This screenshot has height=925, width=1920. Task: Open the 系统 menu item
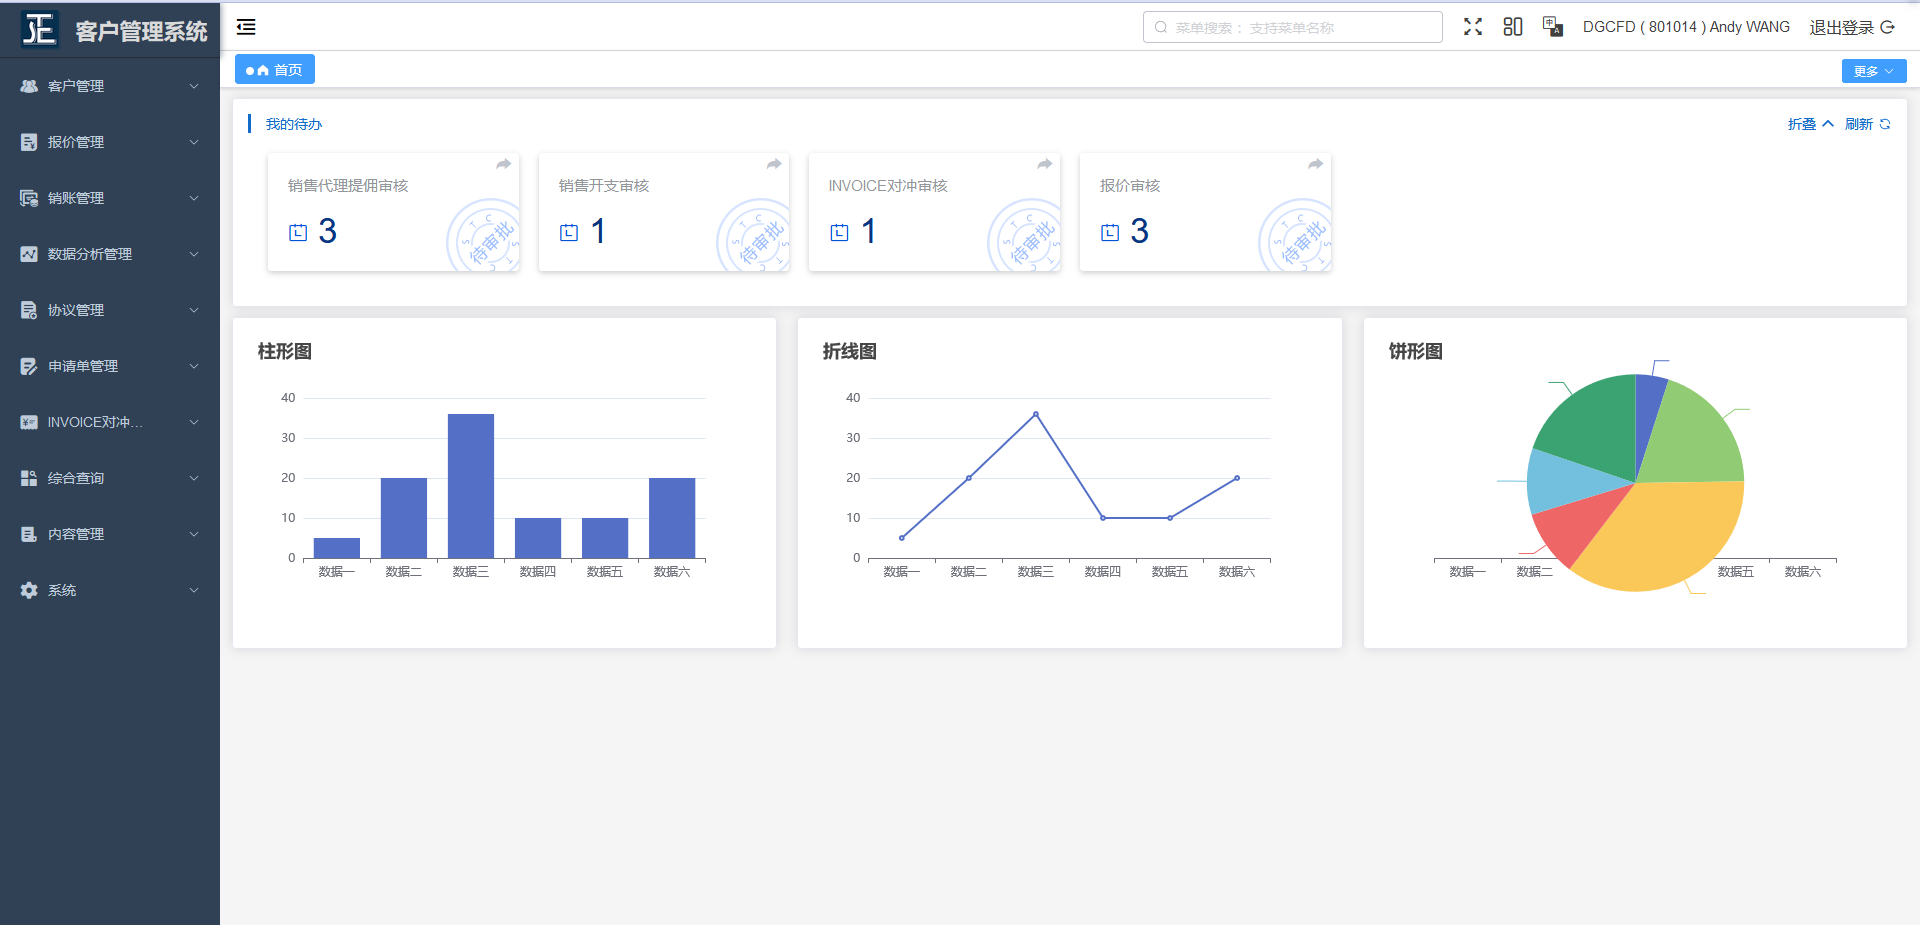[110, 590]
